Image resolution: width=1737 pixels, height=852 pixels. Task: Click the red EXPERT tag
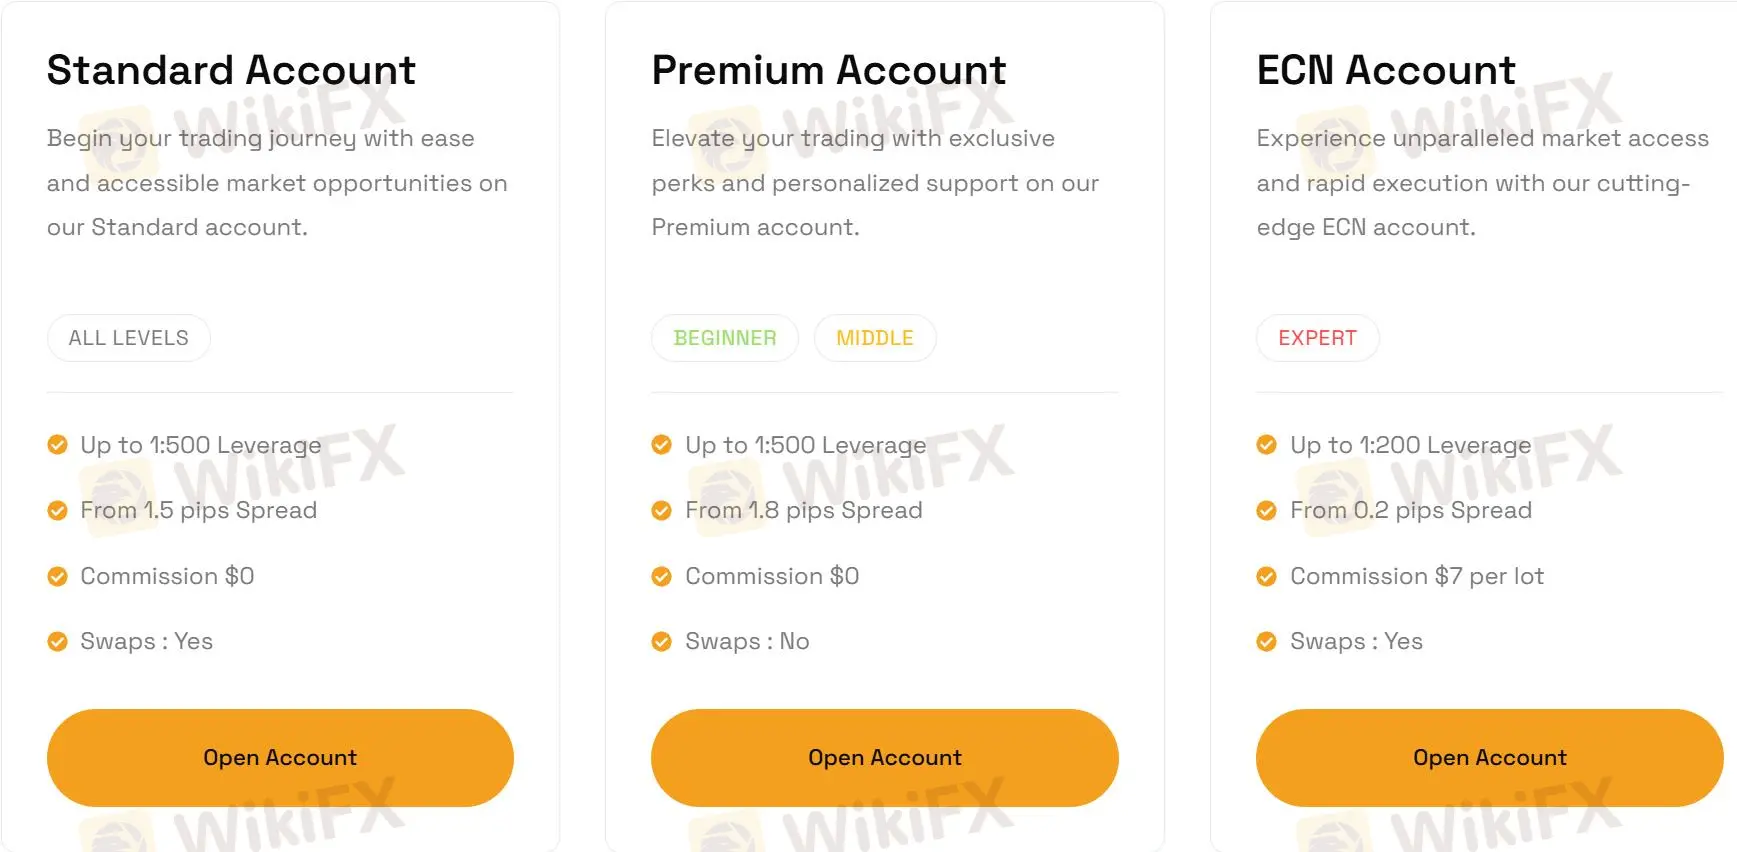pyautogui.click(x=1317, y=338)
